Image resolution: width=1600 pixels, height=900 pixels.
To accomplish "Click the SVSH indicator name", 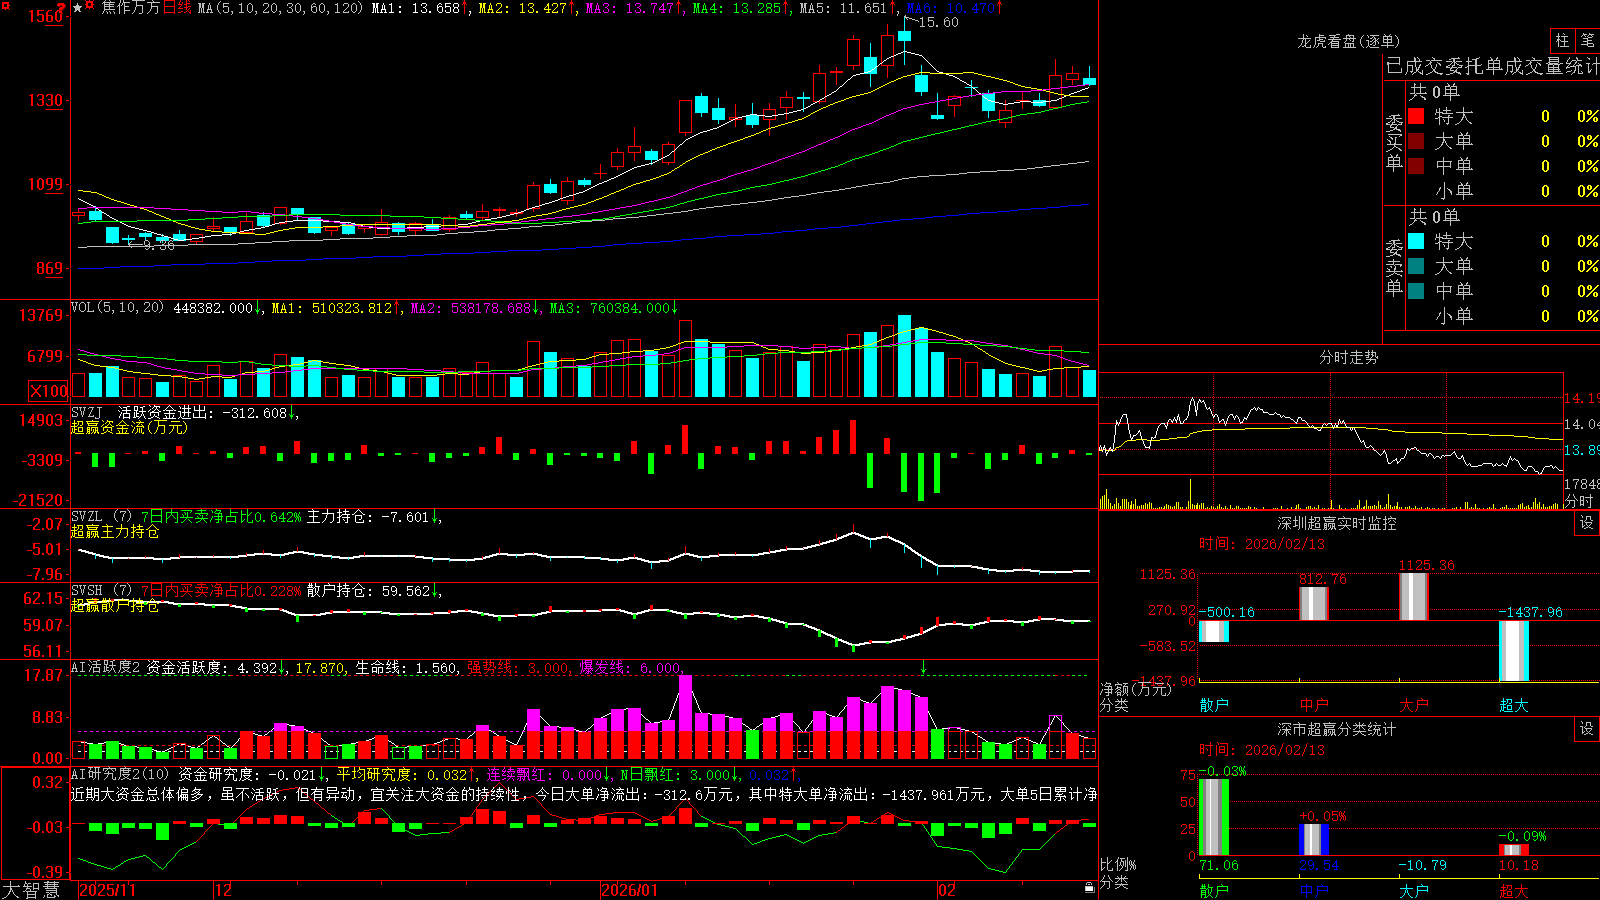I will [87, 590].
